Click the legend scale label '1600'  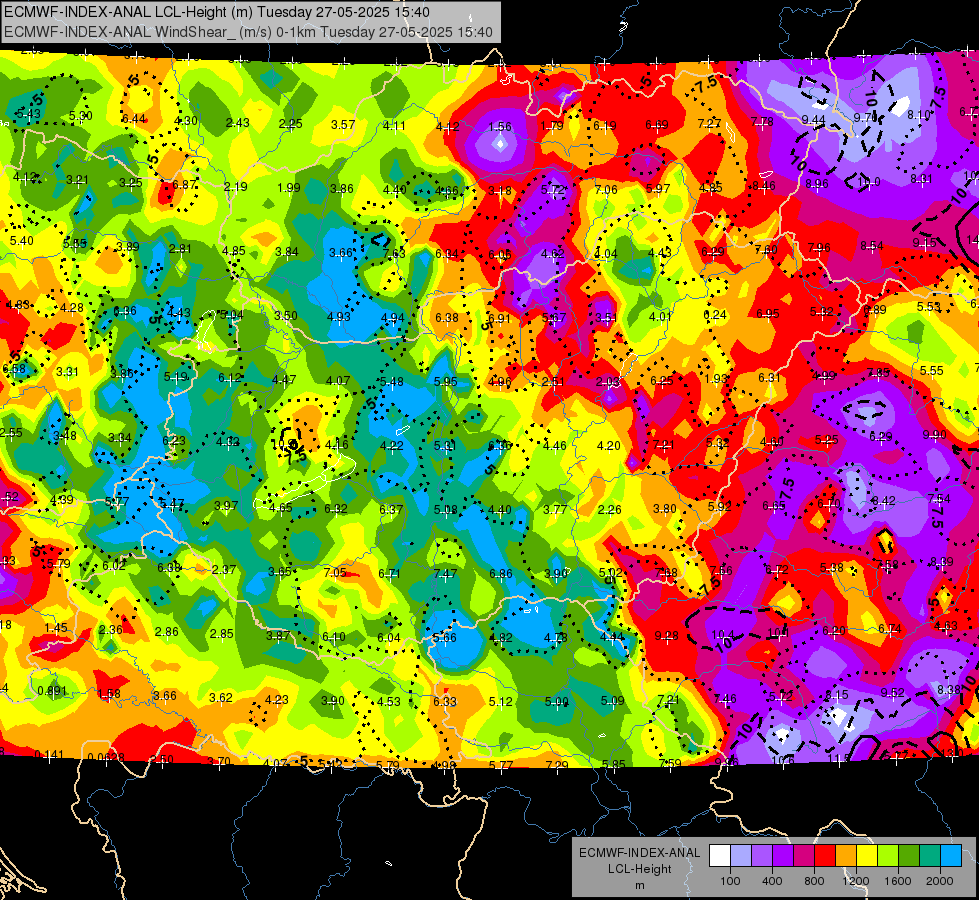tap(897, 881)
